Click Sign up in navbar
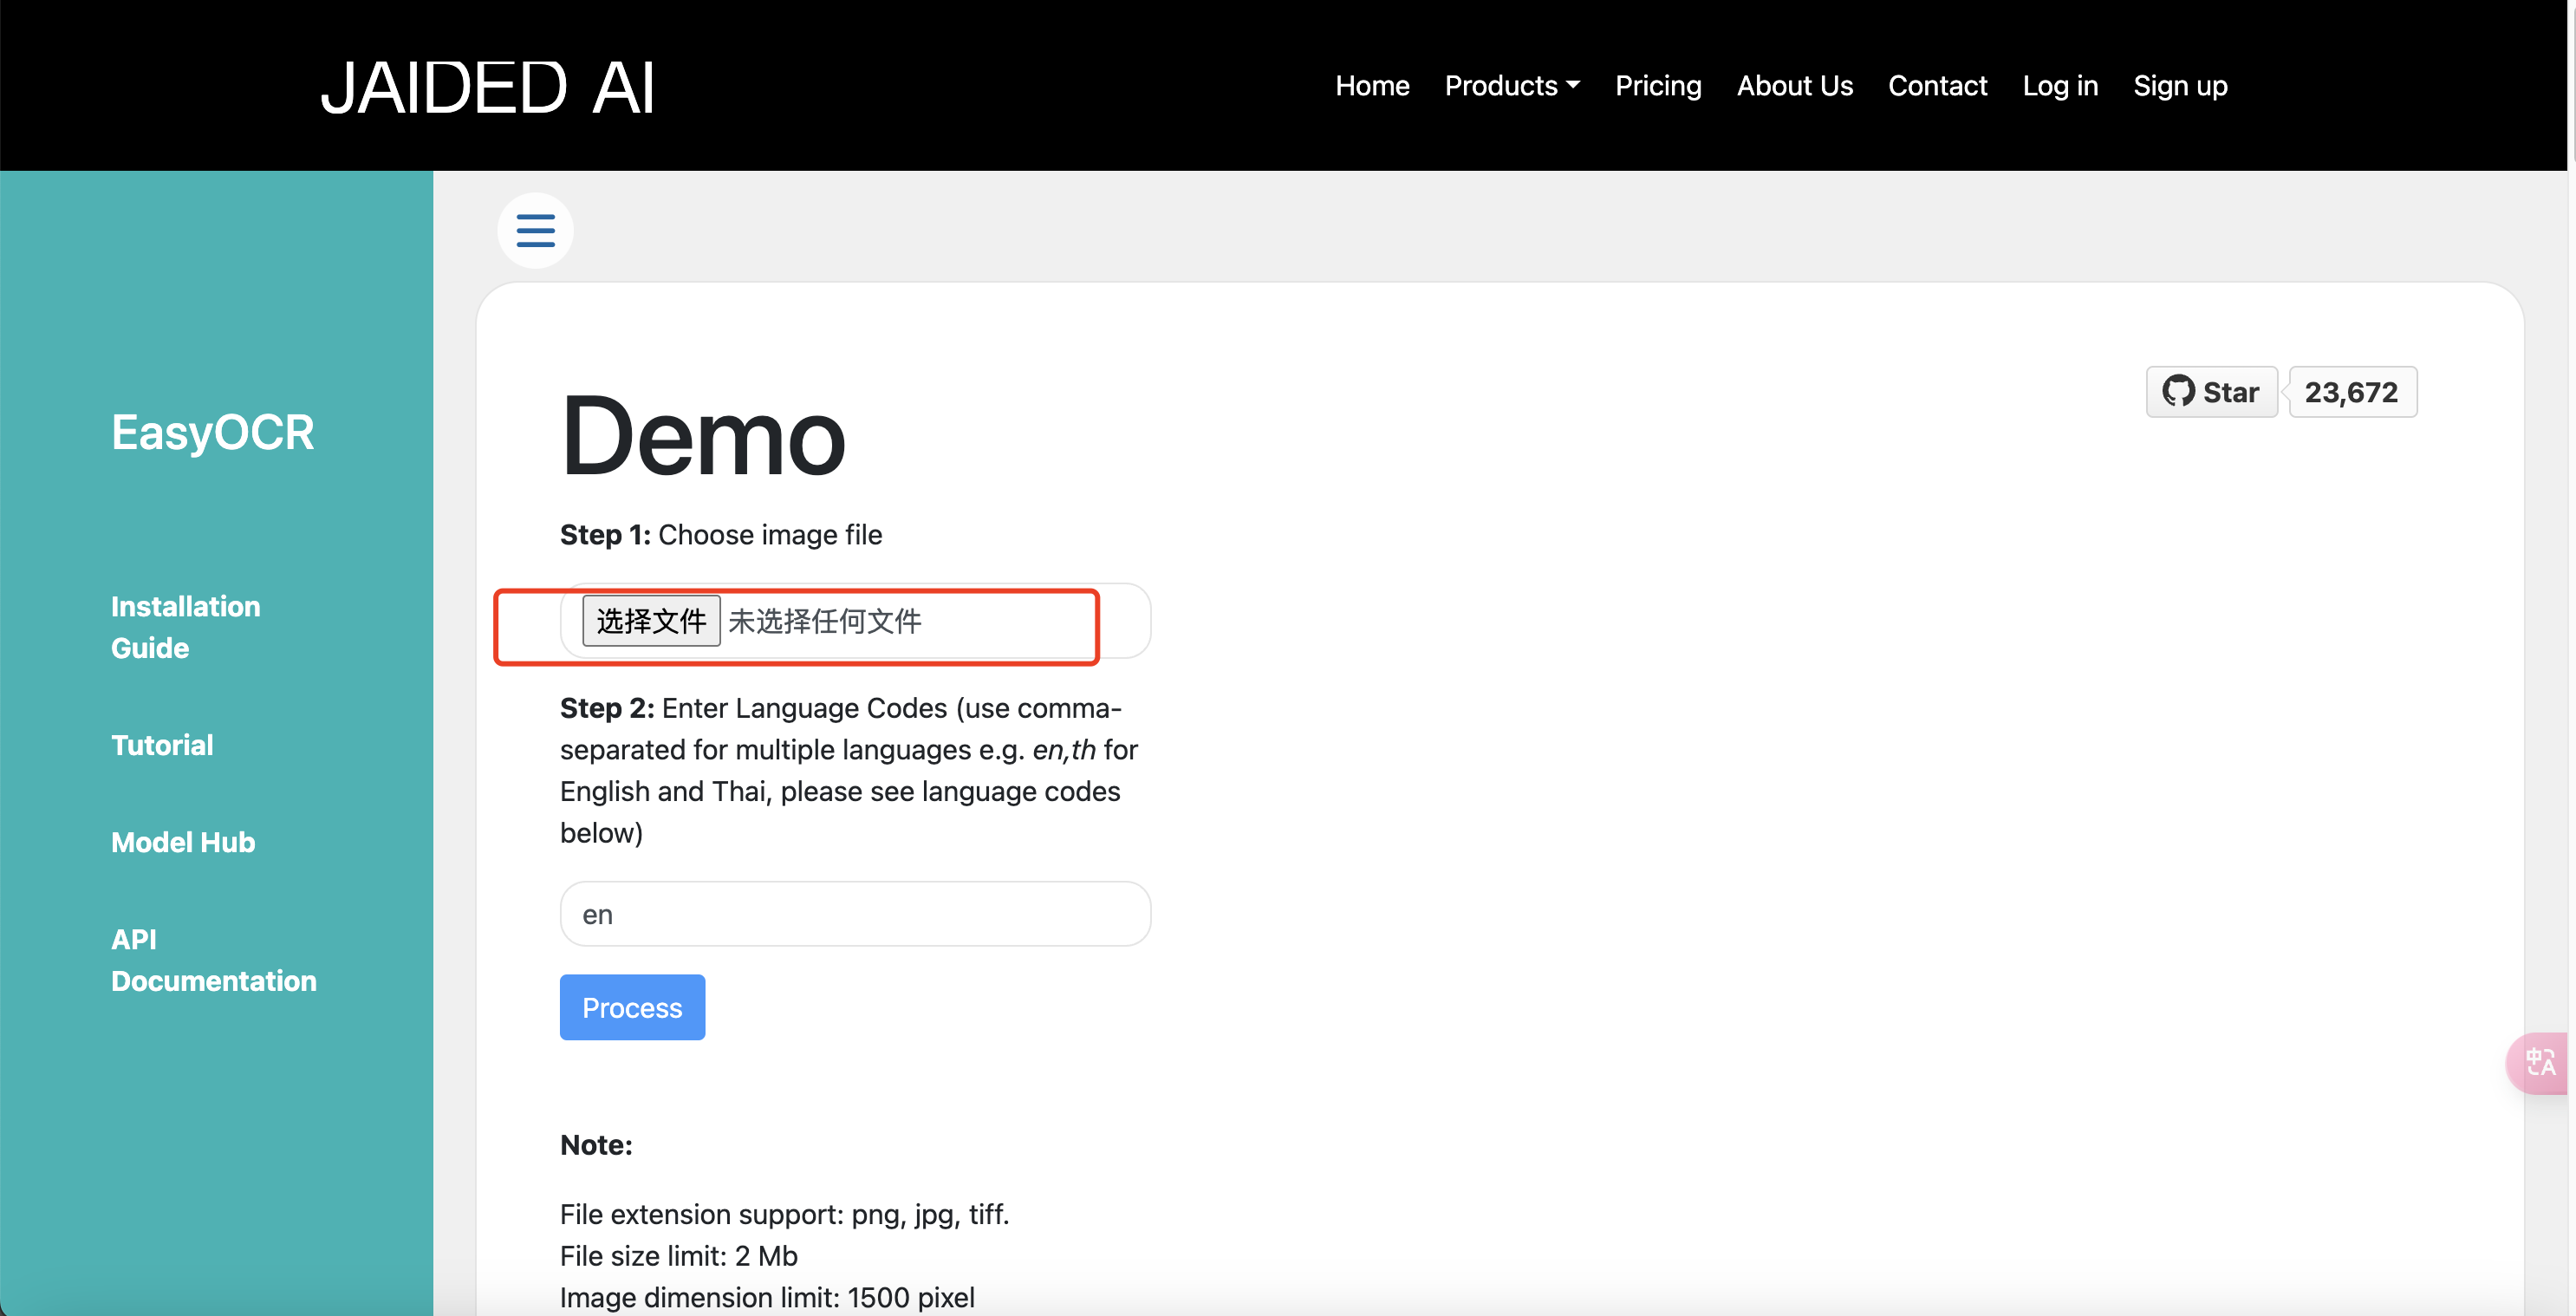The image size is (2576, 1316). coord(2179,86)
